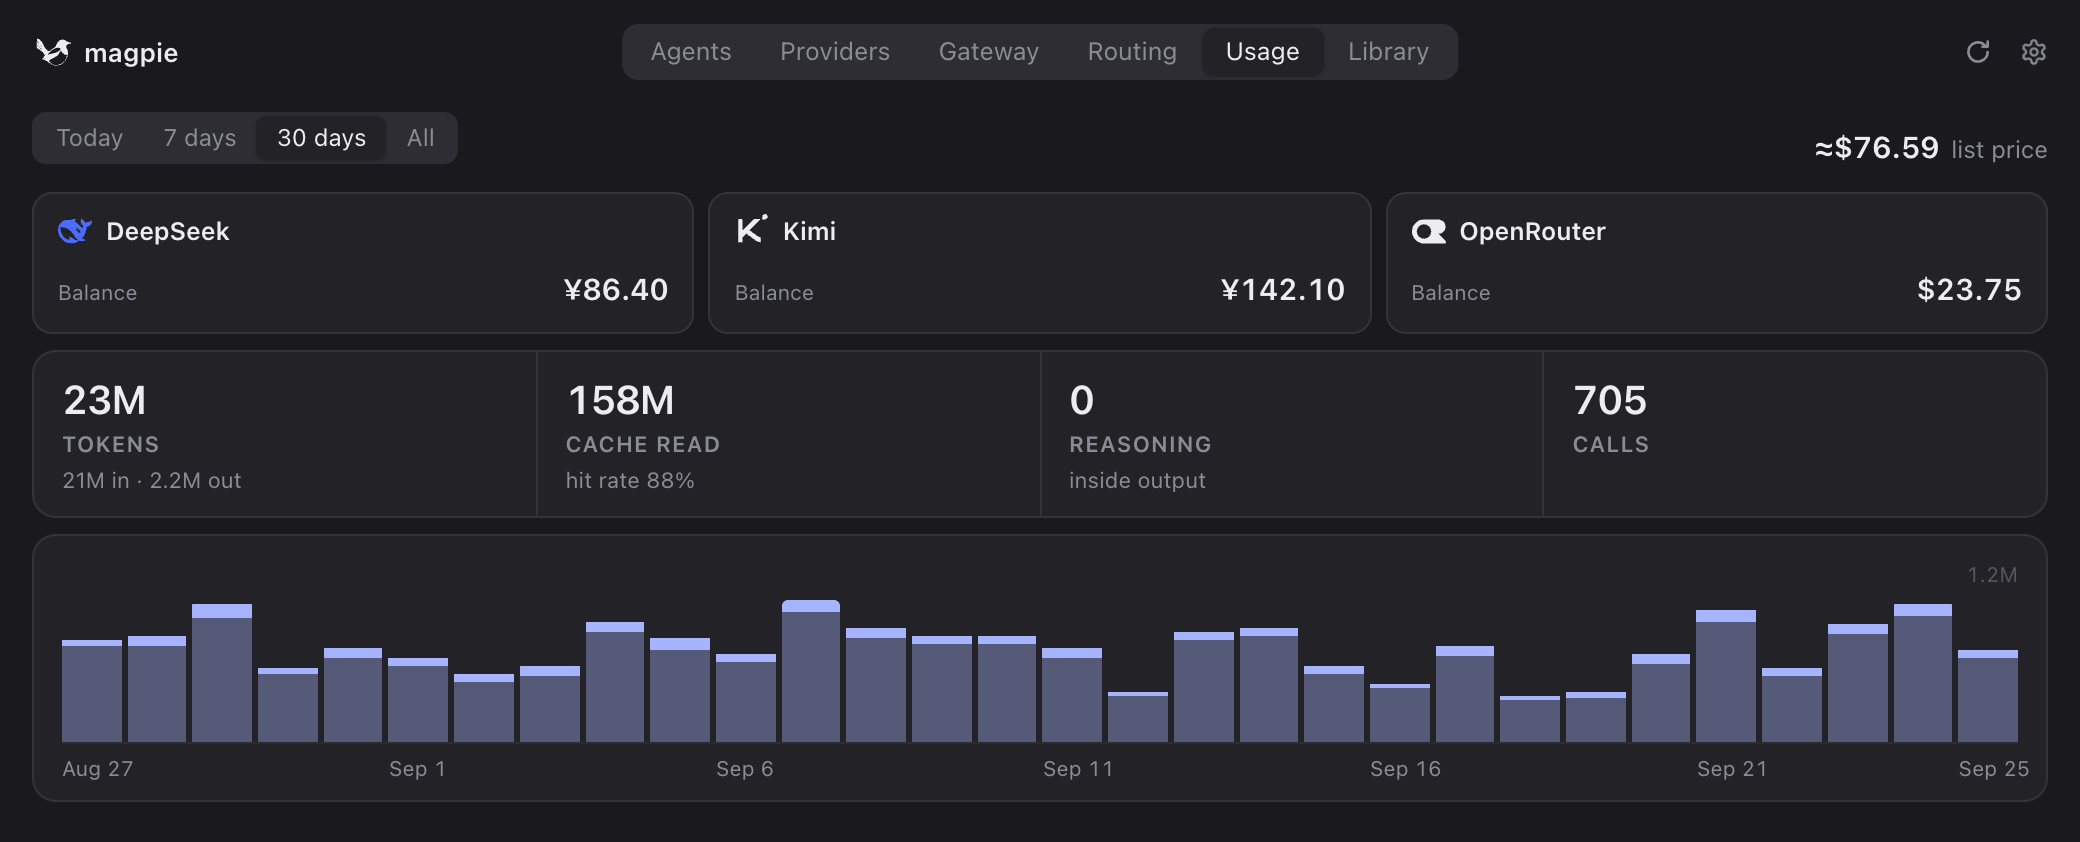Viewport: 2080px width, 842px height.
Task: Select the Routing tab
Action: (x=1132, y=52)
